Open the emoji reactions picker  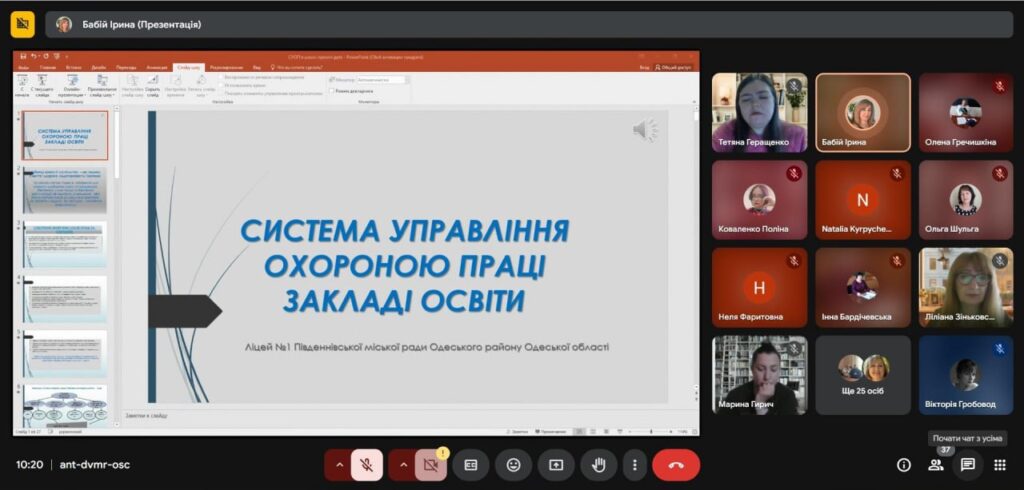[x=513, y=465]
